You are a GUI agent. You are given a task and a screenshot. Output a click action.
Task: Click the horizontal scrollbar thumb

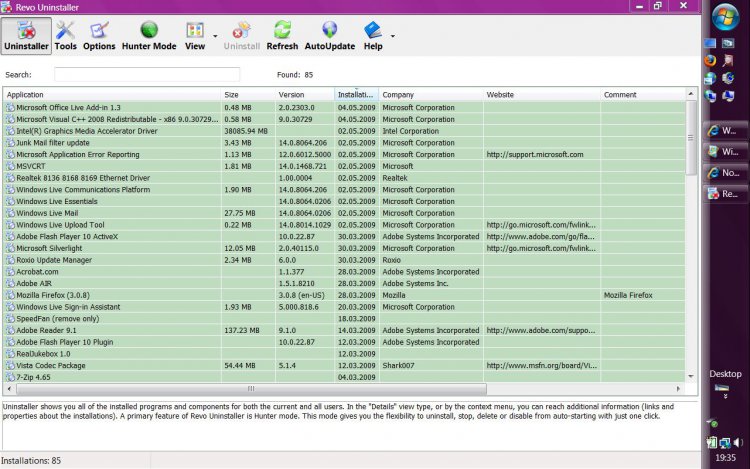click(252, 389)
